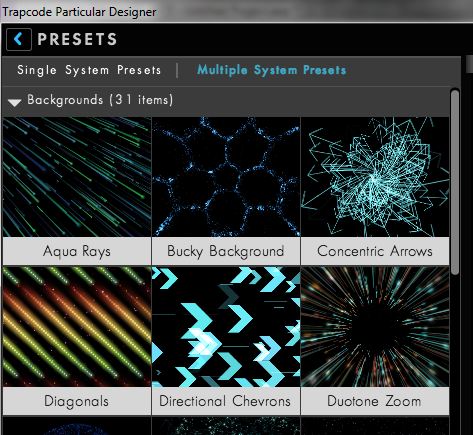
Task: Pick the Concentric Arrows preset thumbnail
Action: (x=375, y=177)
